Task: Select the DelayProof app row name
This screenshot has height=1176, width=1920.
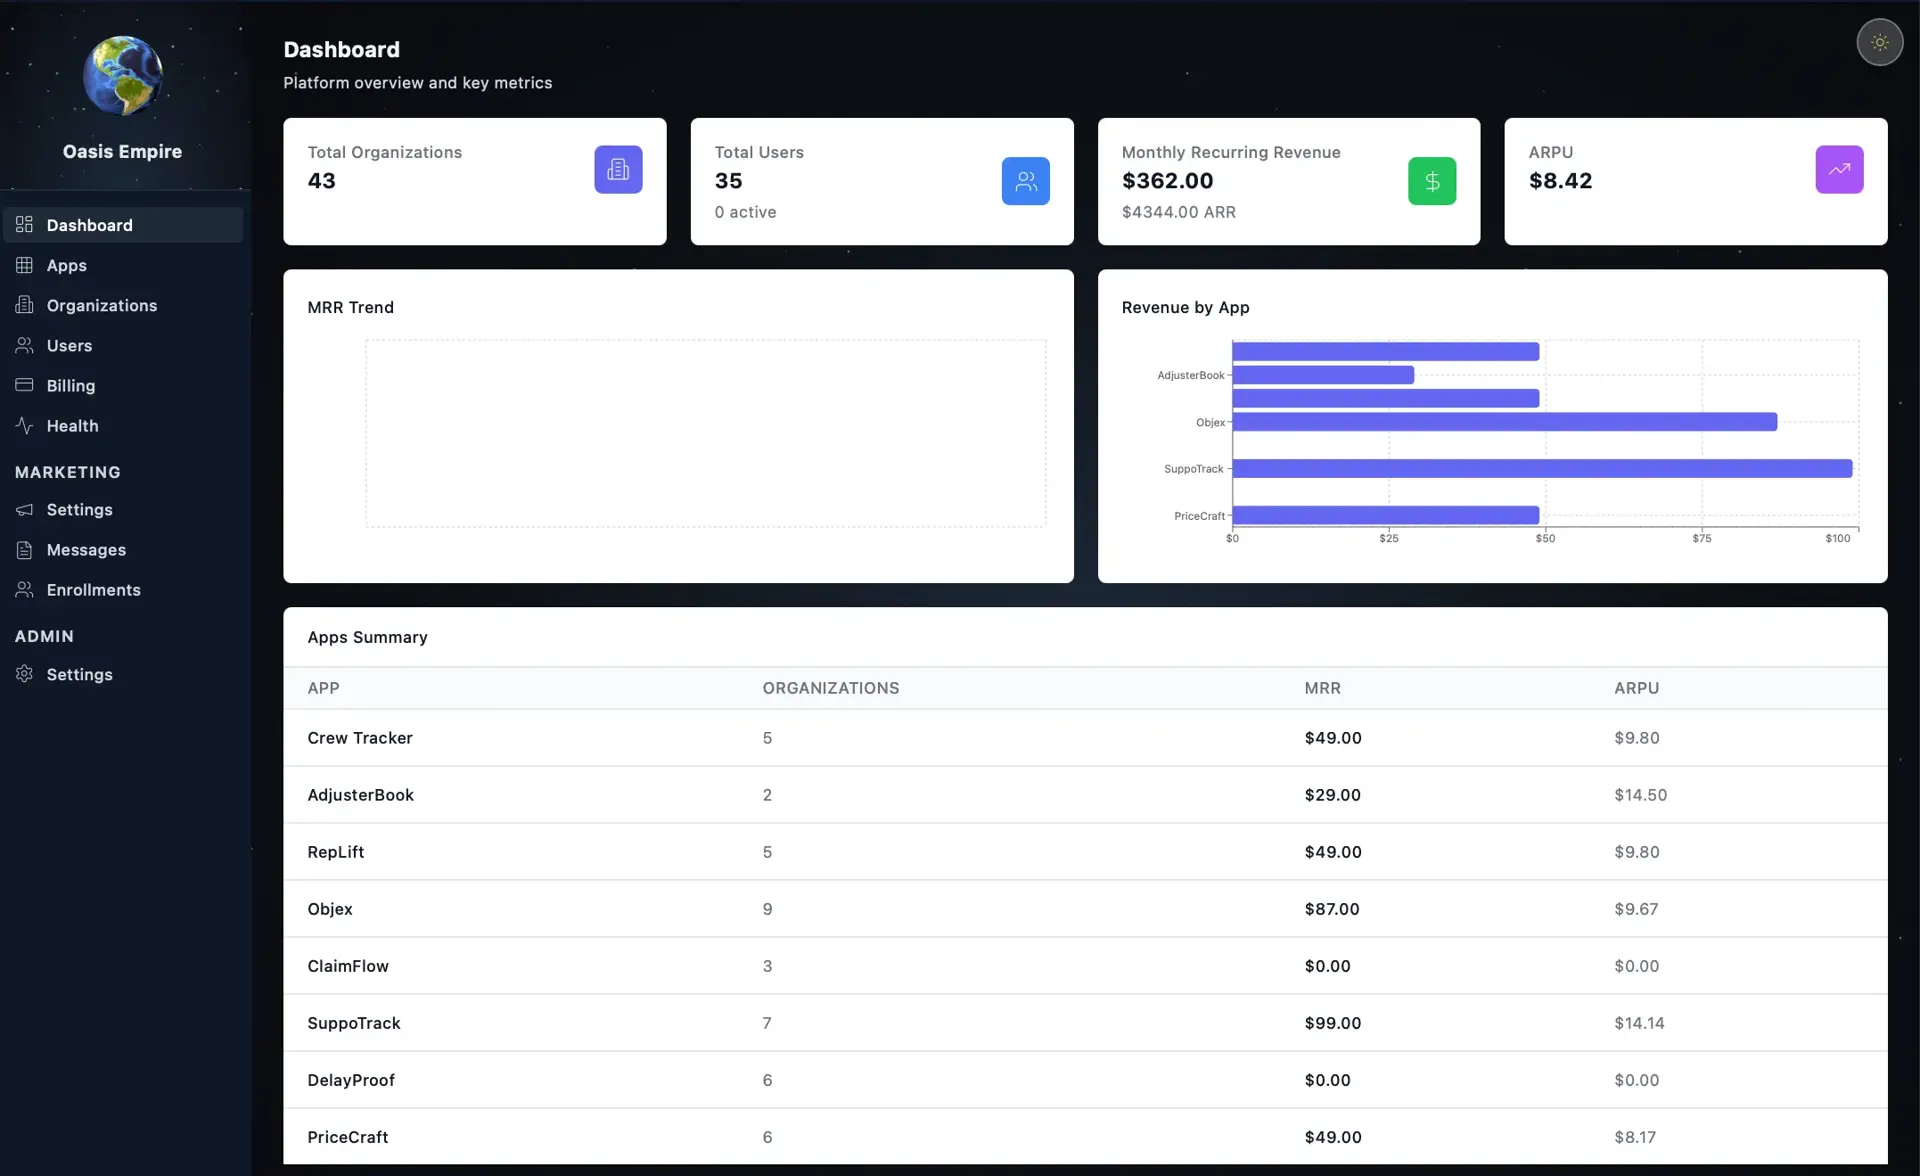Action: pos(350,1080)
